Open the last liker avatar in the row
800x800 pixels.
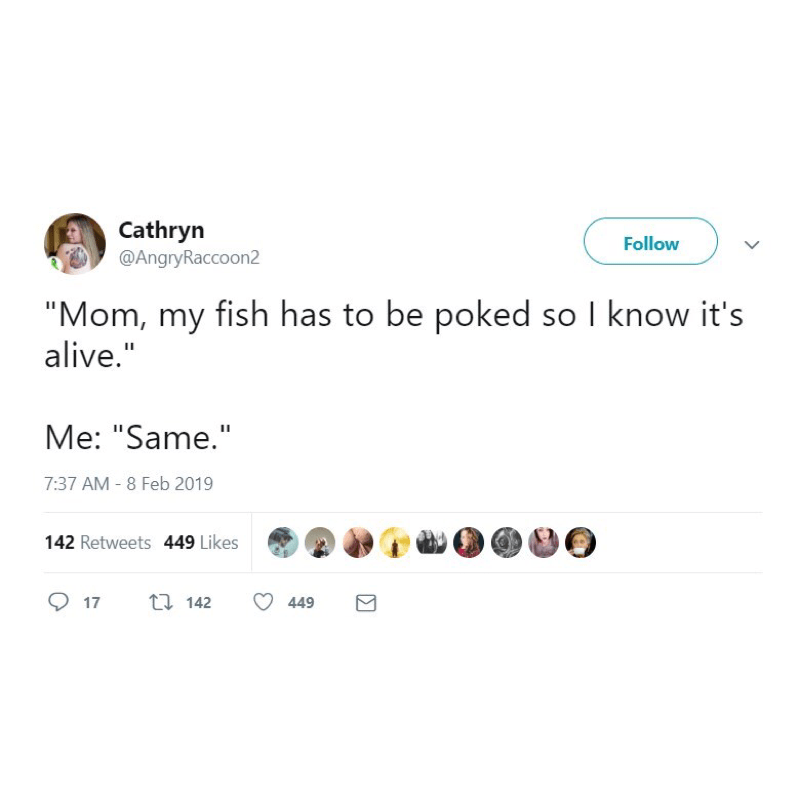[581, 542]
